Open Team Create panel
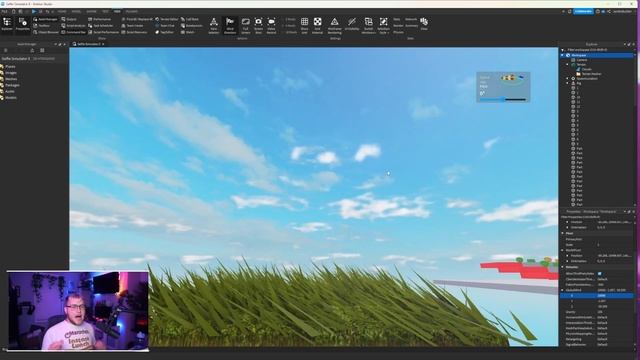640x360 pixels. 132,25
